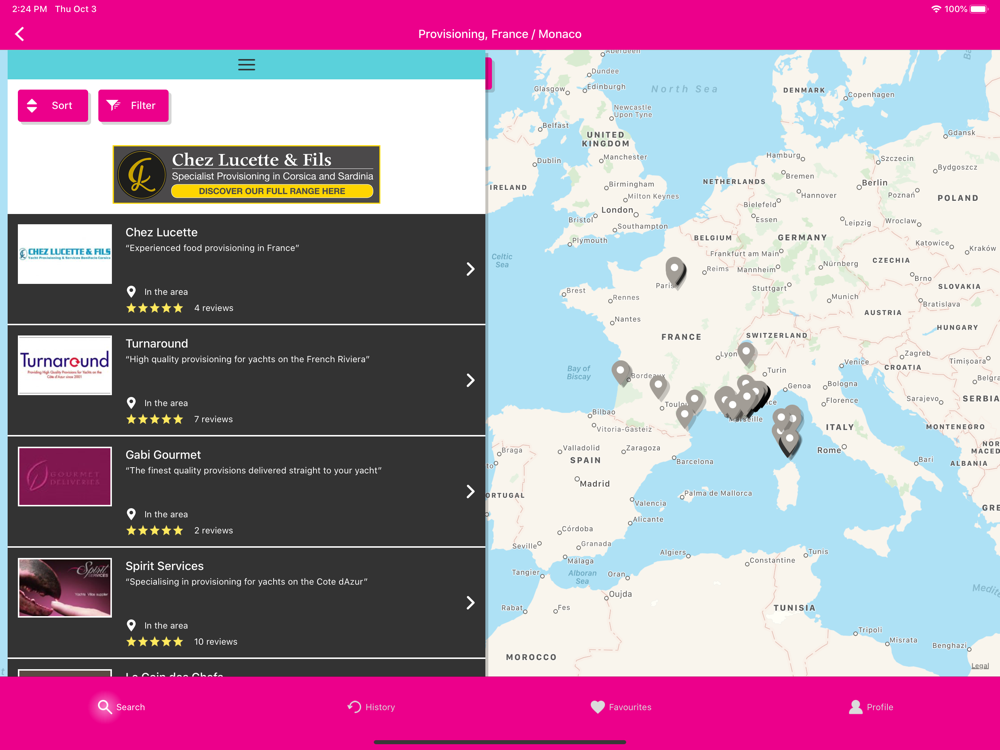Tap Turnaround five-star rating
Screen dimensions: 1000x750
pos(155,419)
